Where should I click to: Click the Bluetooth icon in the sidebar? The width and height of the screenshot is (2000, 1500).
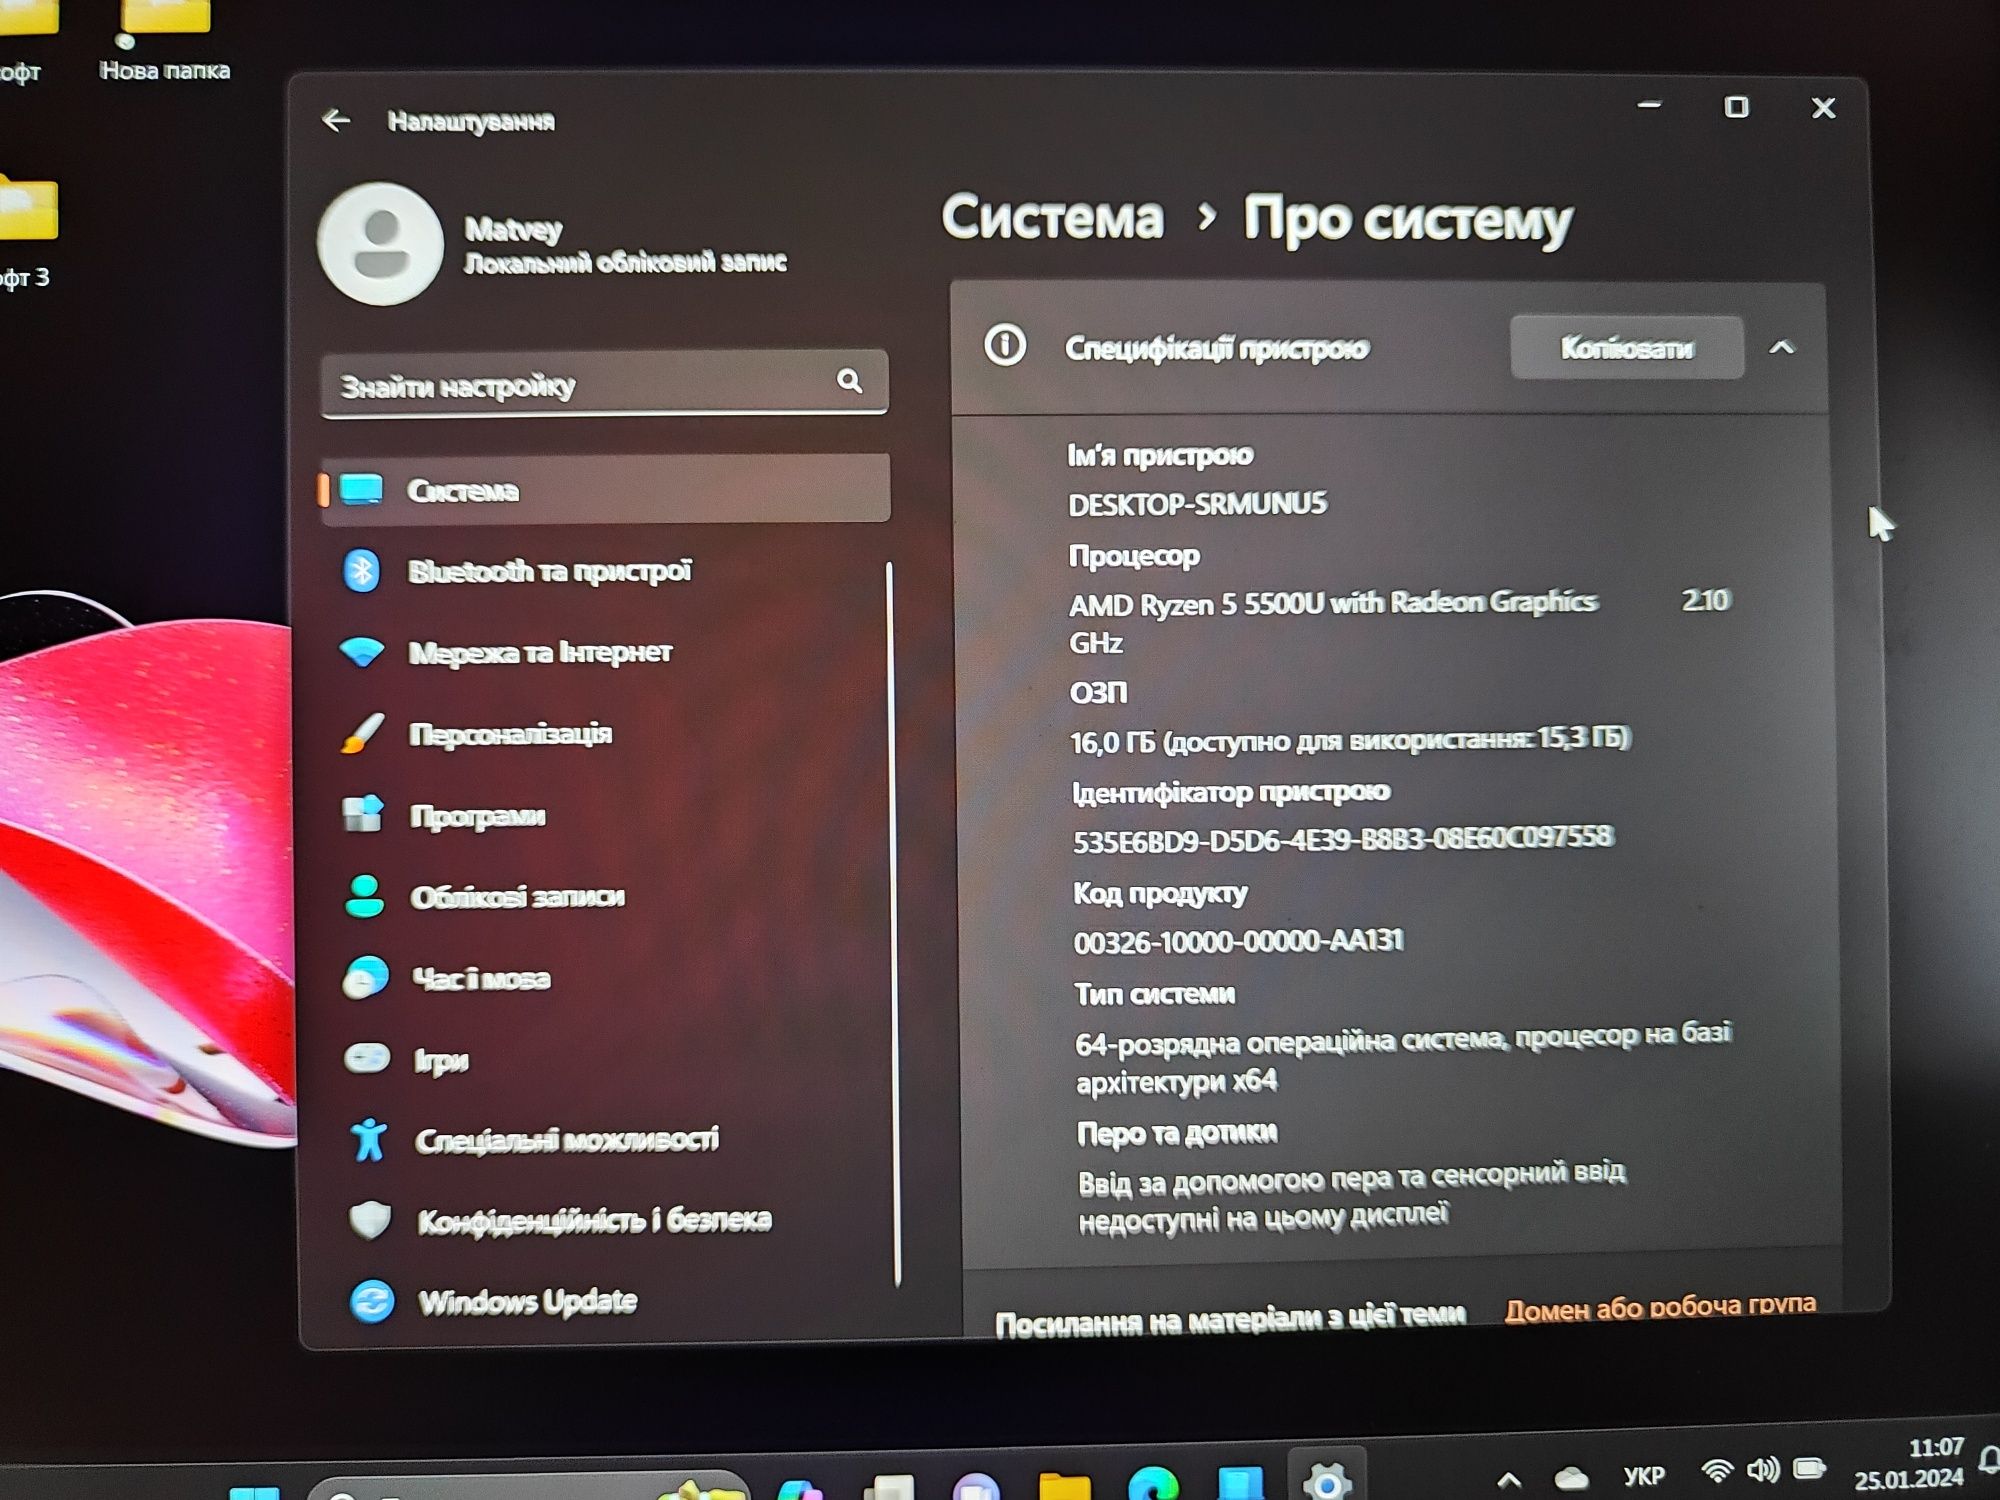[362, 571]
